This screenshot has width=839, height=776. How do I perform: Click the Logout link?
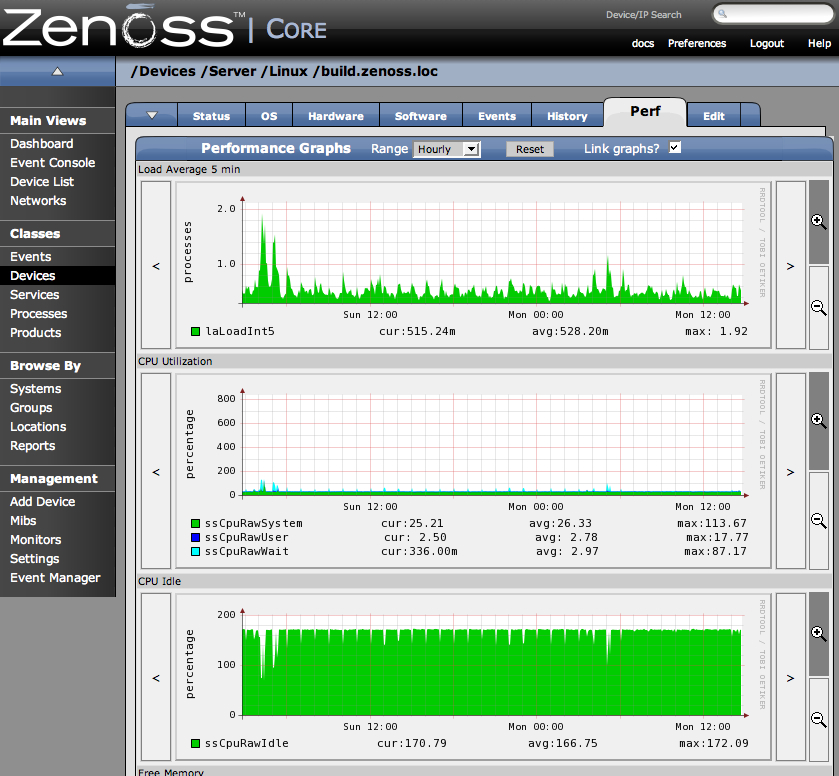point(767,43)
